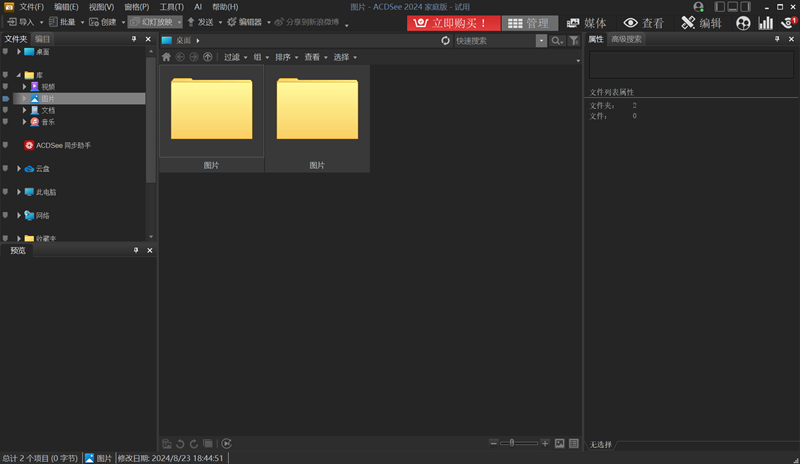Click the up-one-level arrow icon
This screenshot has height=464, width=800.
click(207, 57)
